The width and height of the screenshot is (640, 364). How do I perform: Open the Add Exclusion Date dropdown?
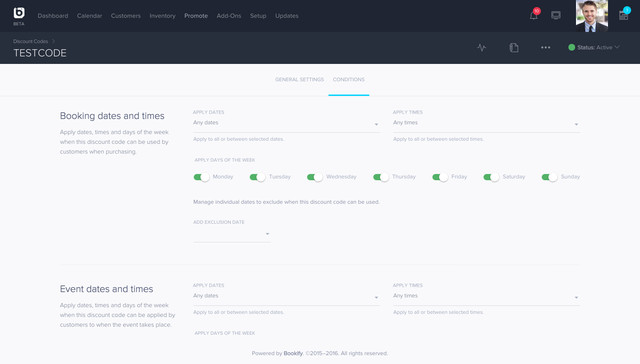point(232,234)
